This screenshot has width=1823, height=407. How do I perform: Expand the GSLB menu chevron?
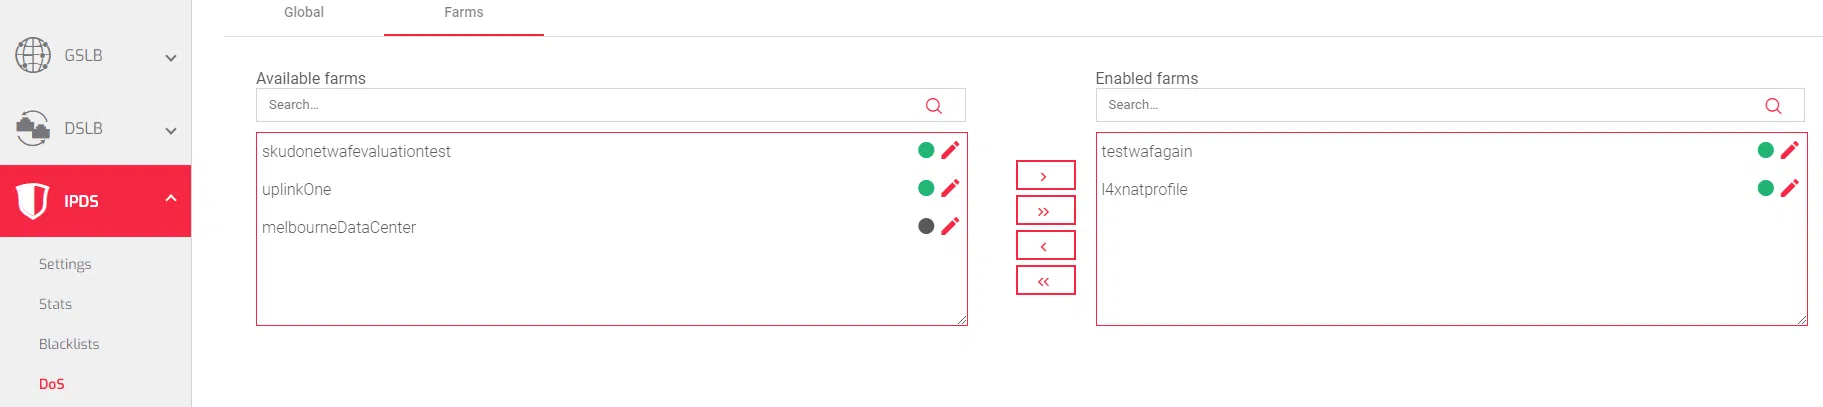tap(171, 58)
